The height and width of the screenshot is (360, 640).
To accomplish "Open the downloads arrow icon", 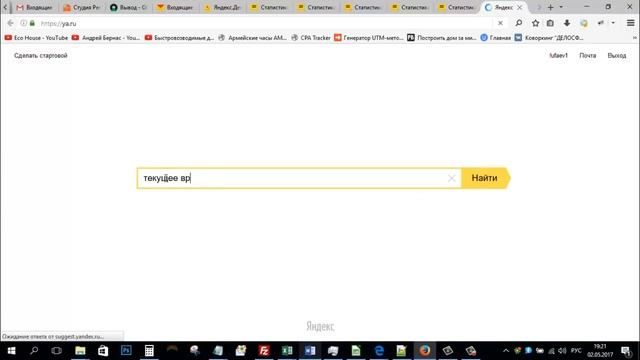I will tap(567, 23).
